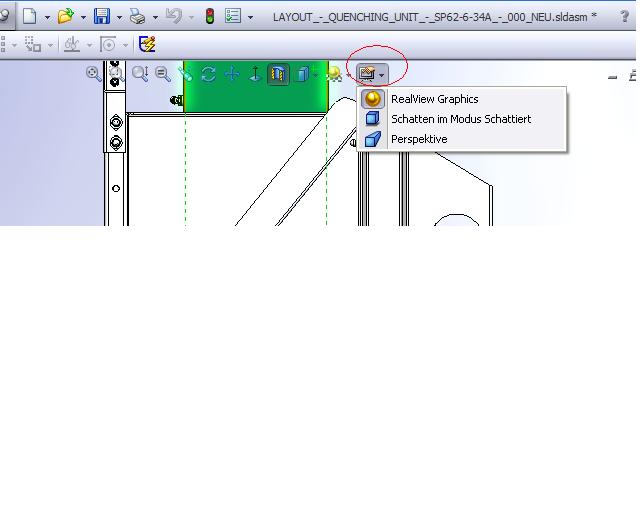The height and width of the screenshot is (512, 640).
Task: Click the lightning bolt toolbar icon
Action: 147,44
